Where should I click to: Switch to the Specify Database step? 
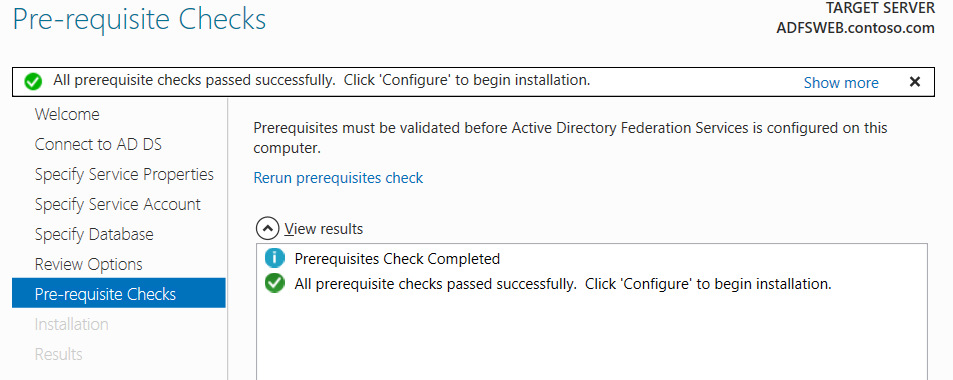click(x=94, y=234)
